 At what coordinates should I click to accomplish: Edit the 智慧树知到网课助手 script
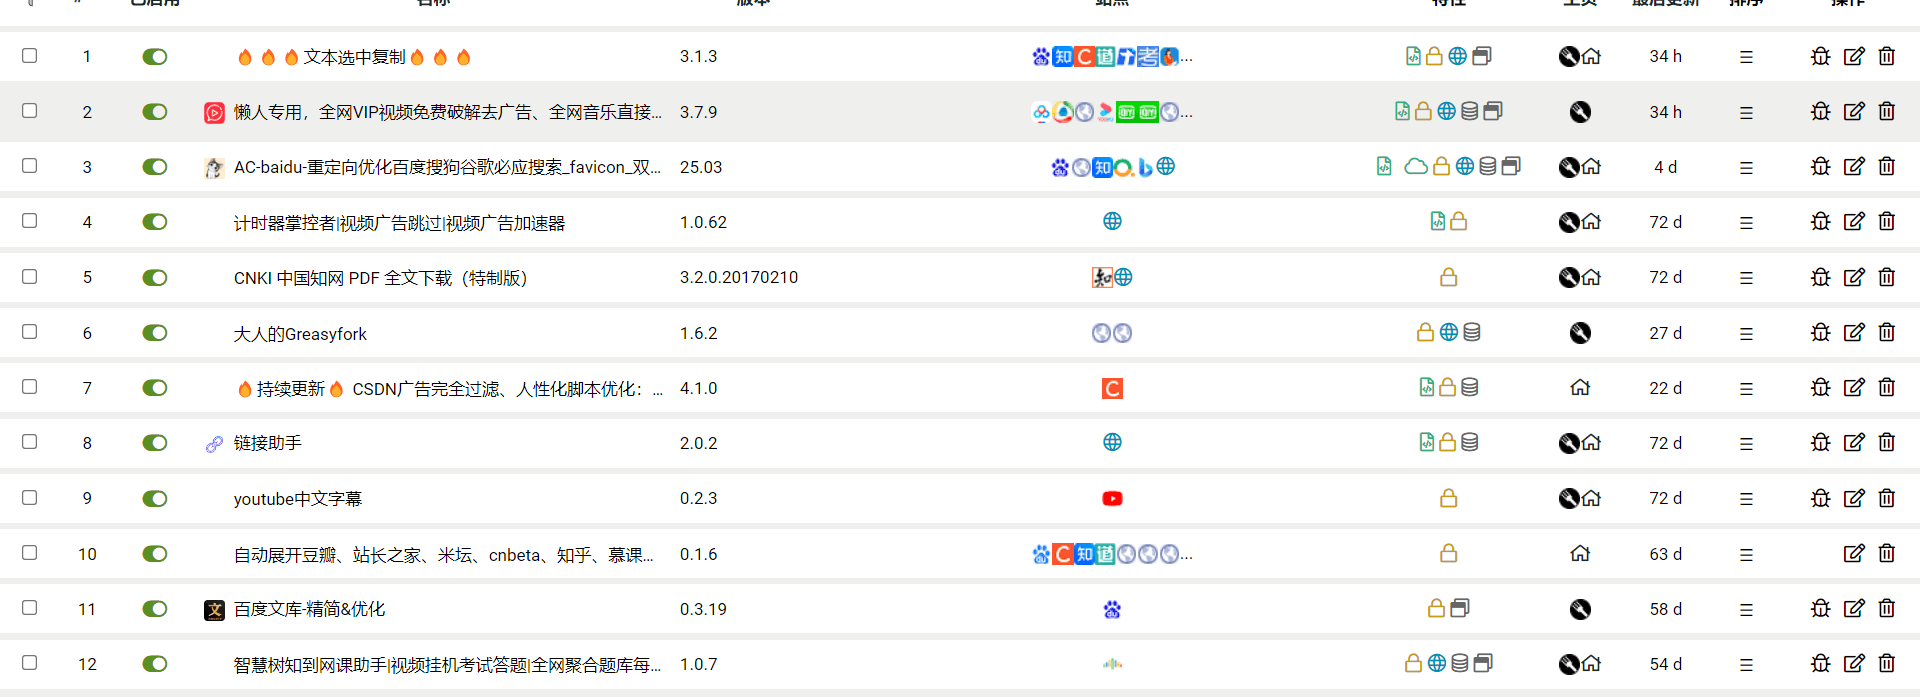1854,663
